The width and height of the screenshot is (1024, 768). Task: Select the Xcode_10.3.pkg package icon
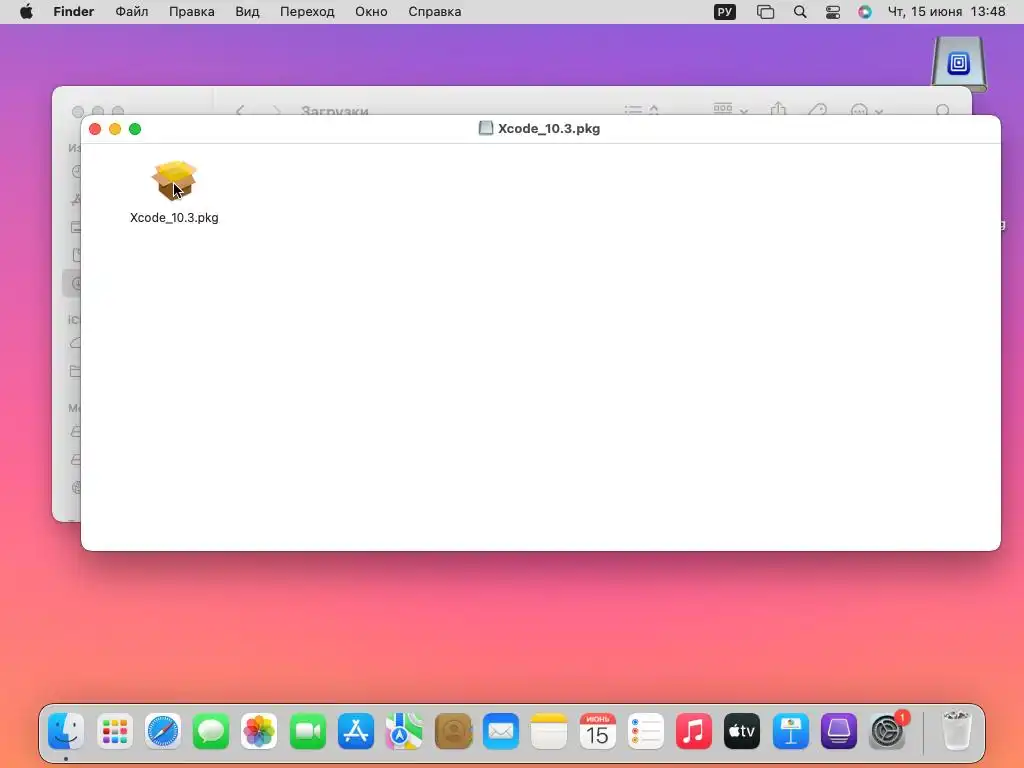coord(174,180)
